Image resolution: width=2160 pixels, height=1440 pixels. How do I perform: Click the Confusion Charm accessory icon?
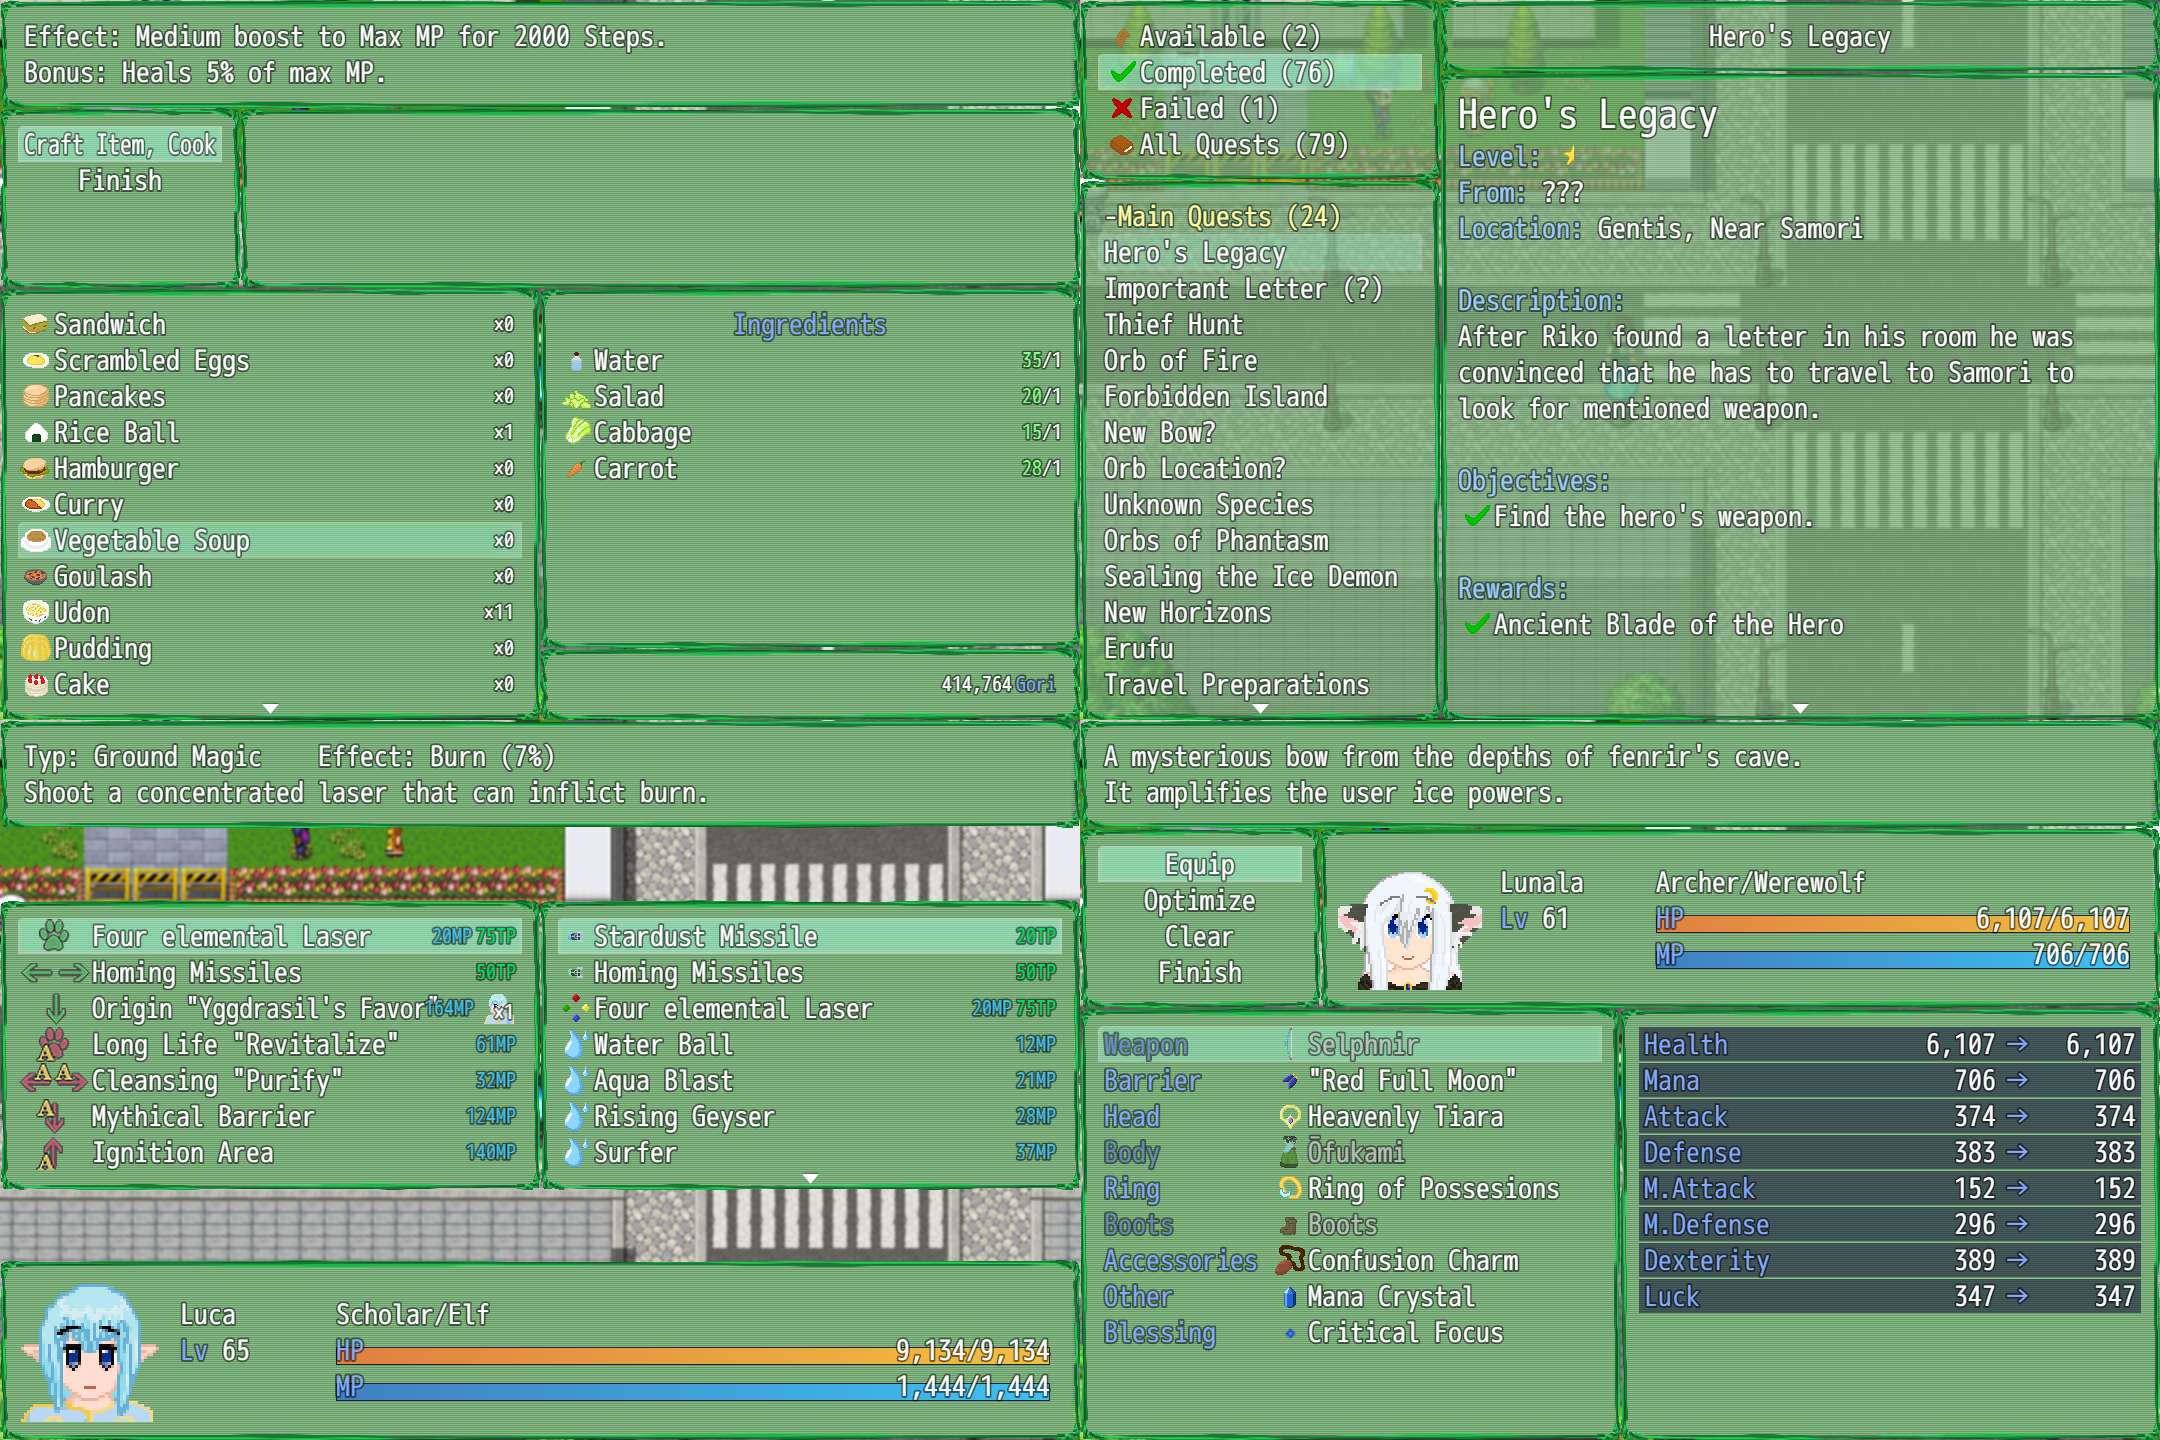point(1290,1260)
